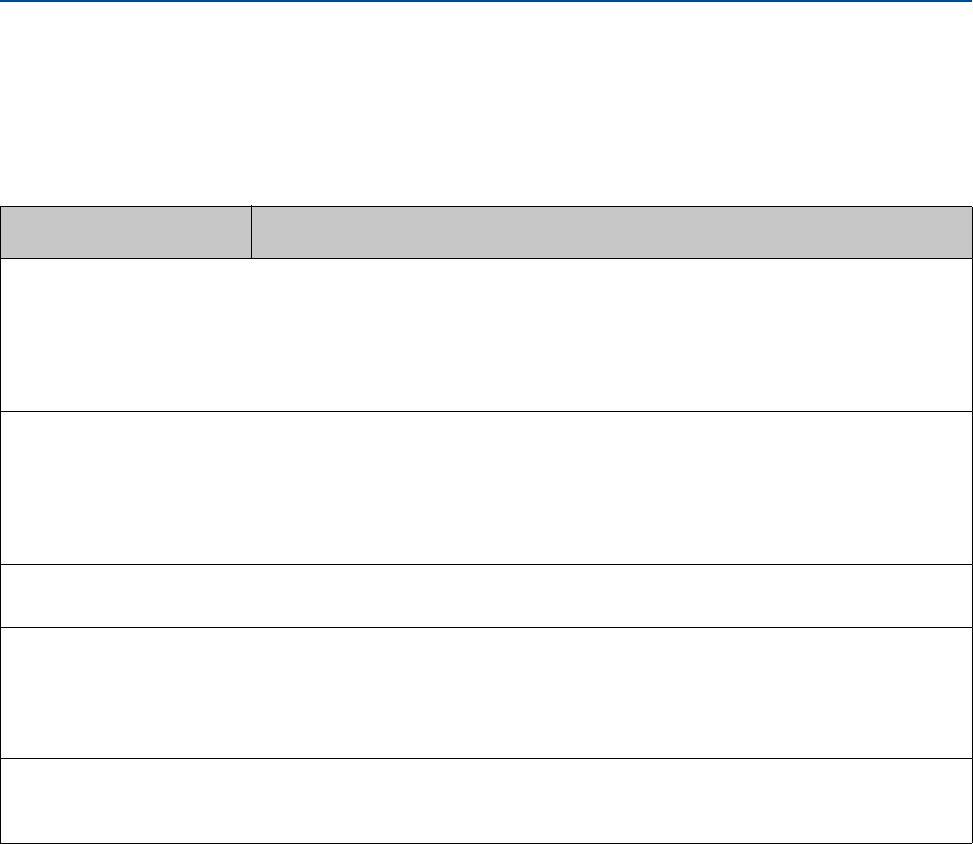The image size is (973, 844).
Task: Click the left edge of the gray header
Action: (x=1, y=232)
